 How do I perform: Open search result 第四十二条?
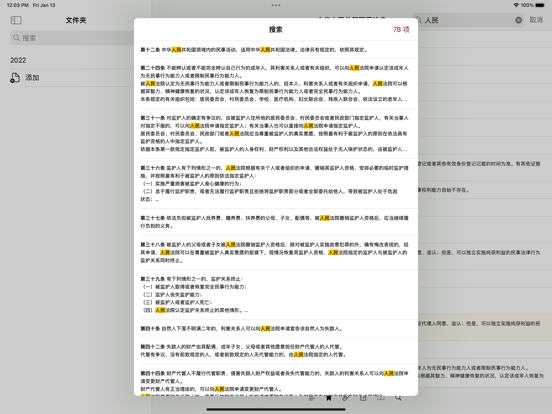pos(276,351)
